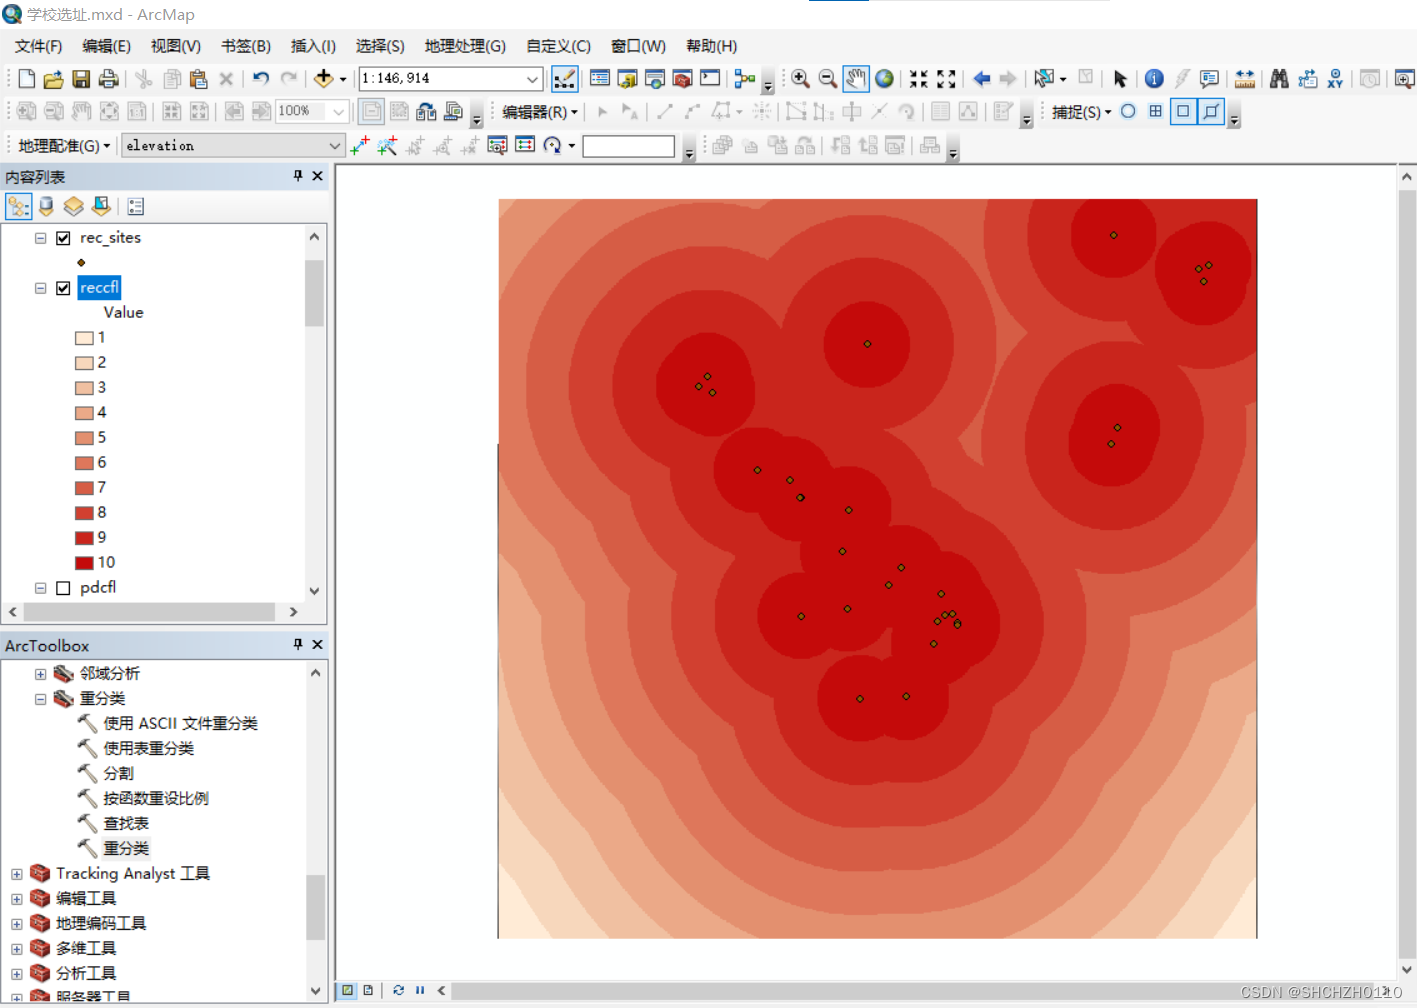Select the 分割 tool
Screen dimensions: 1417x1008
(118, 773)
